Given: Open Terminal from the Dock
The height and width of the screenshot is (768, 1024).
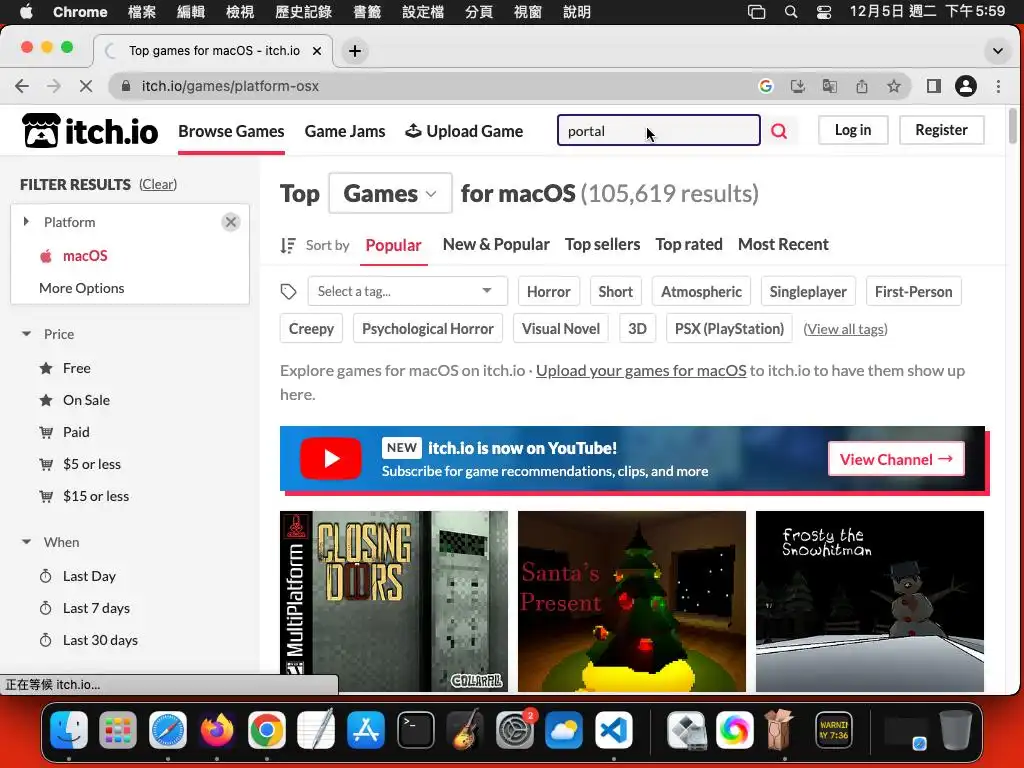Looking at the screenshot, I should tap(415, 729).
